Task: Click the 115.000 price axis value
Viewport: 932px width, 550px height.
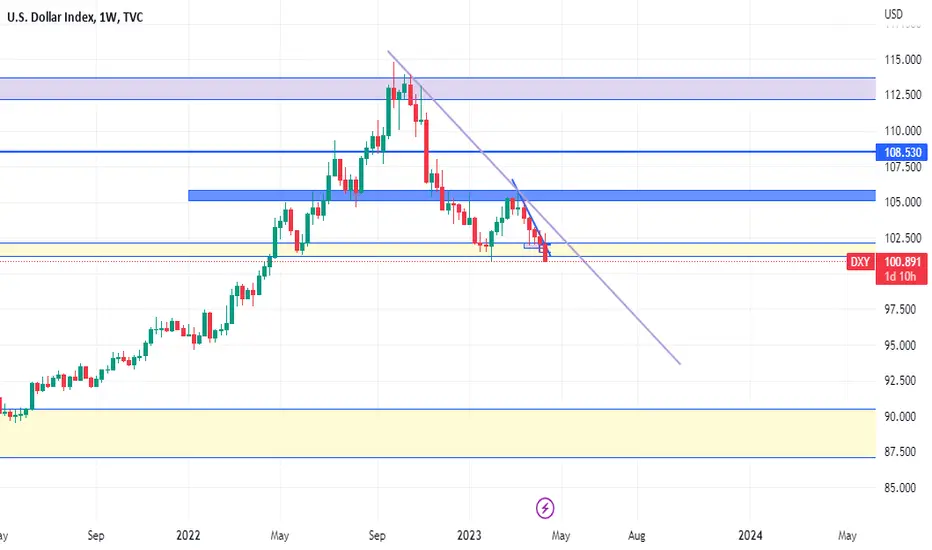Action: pos(902,59)
